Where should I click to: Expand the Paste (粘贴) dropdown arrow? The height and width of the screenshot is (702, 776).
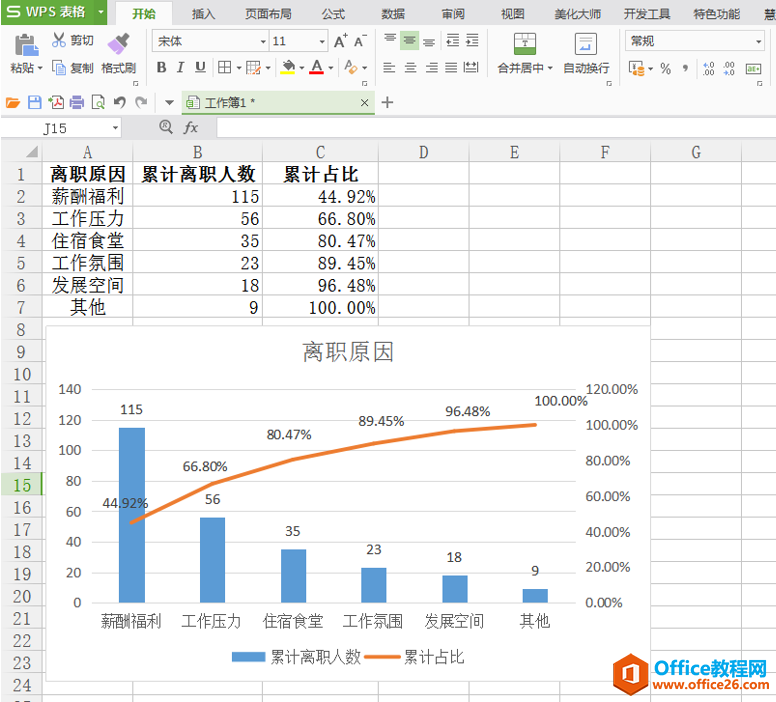point(40,68)
